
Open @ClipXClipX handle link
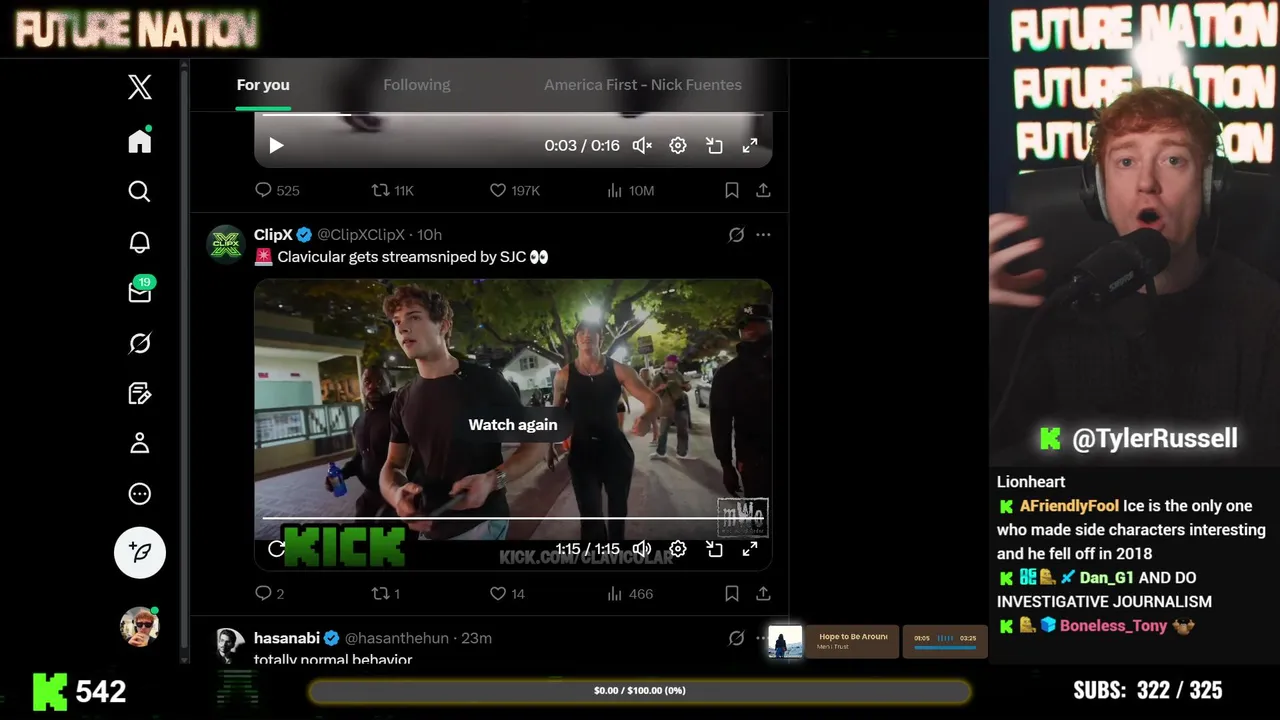coord(361,235)
